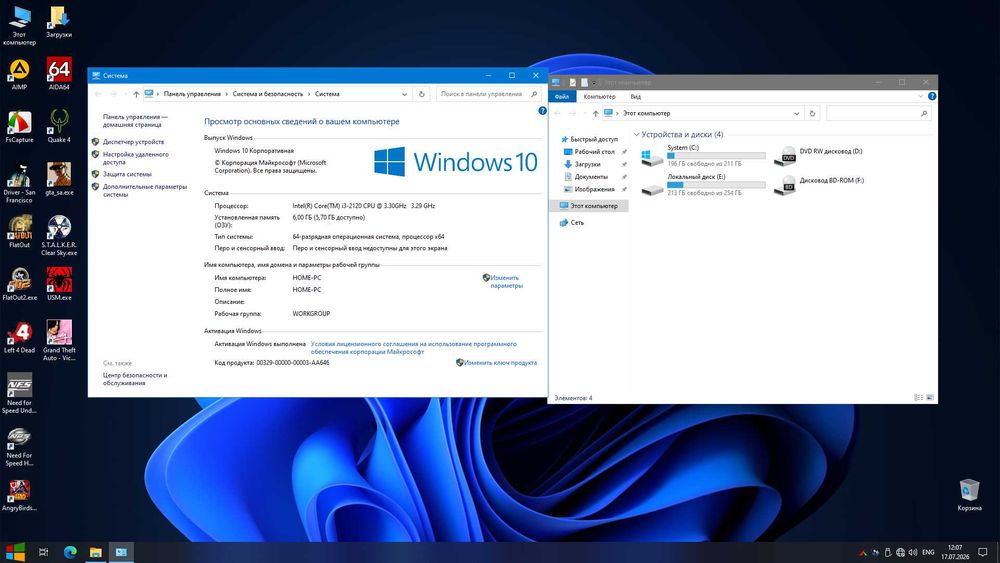Go to Панель управления домашняя страница
The image size is (1000, 563).
135,121
